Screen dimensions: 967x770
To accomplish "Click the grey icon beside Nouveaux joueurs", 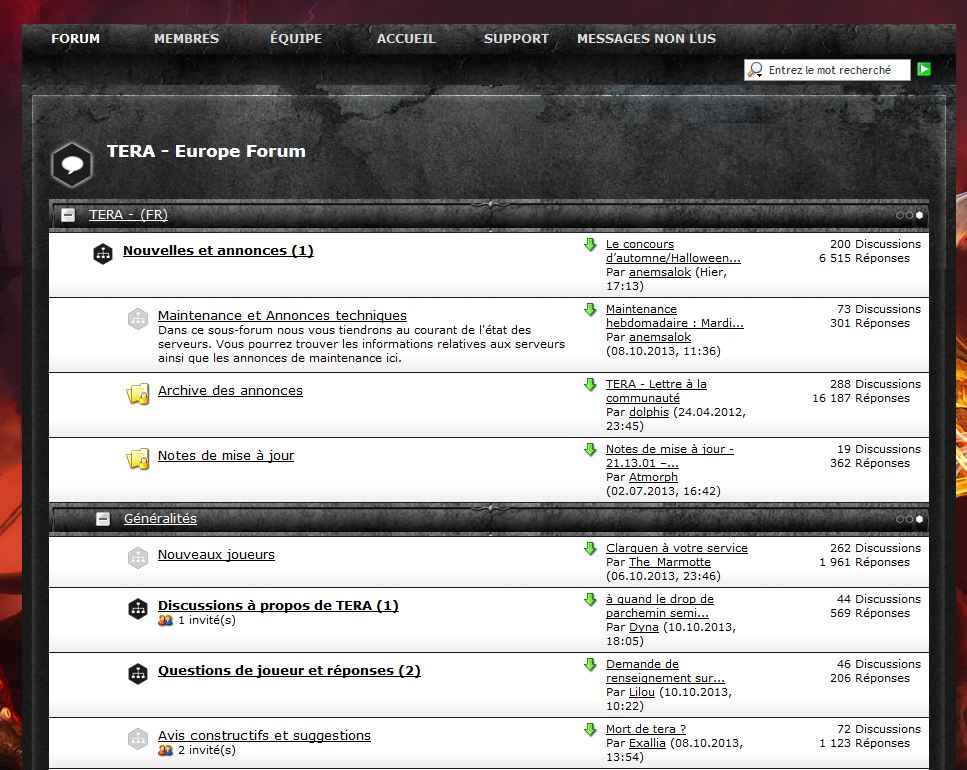I will [138, 558].
